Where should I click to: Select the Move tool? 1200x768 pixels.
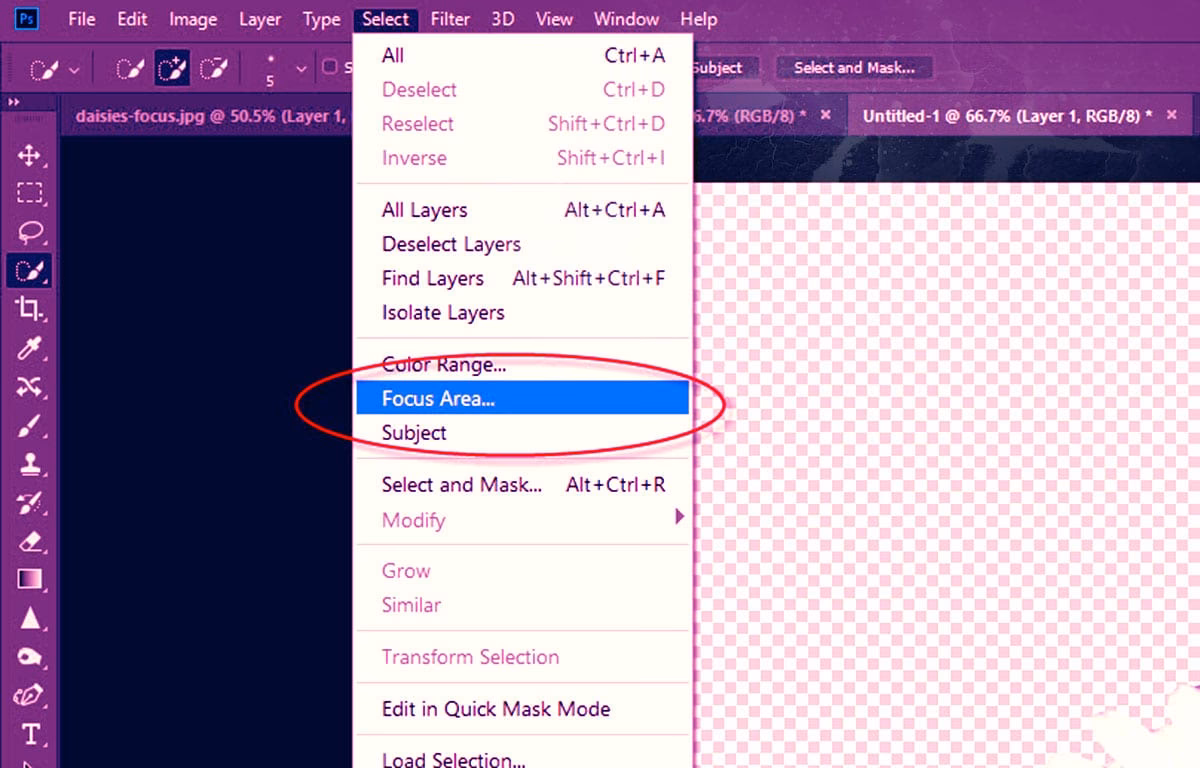(30, 156)
